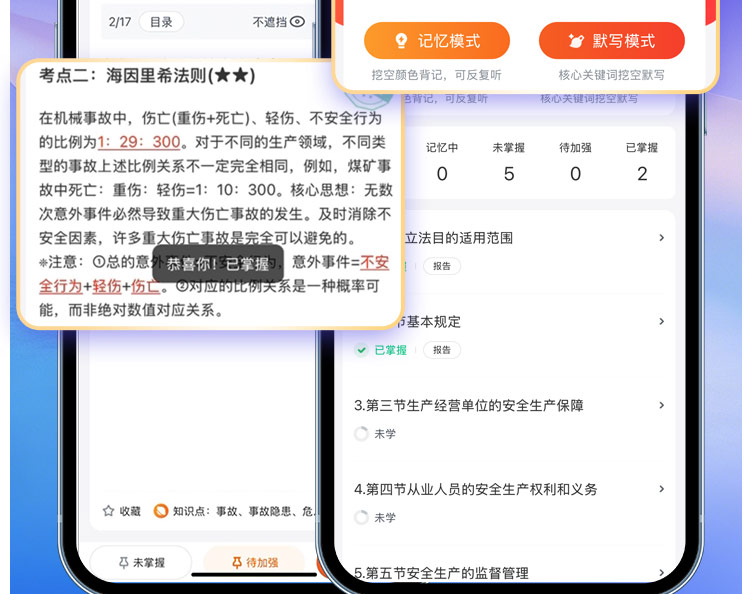
Task: Expand chevron for 基本规定 section
Action: 661,322
